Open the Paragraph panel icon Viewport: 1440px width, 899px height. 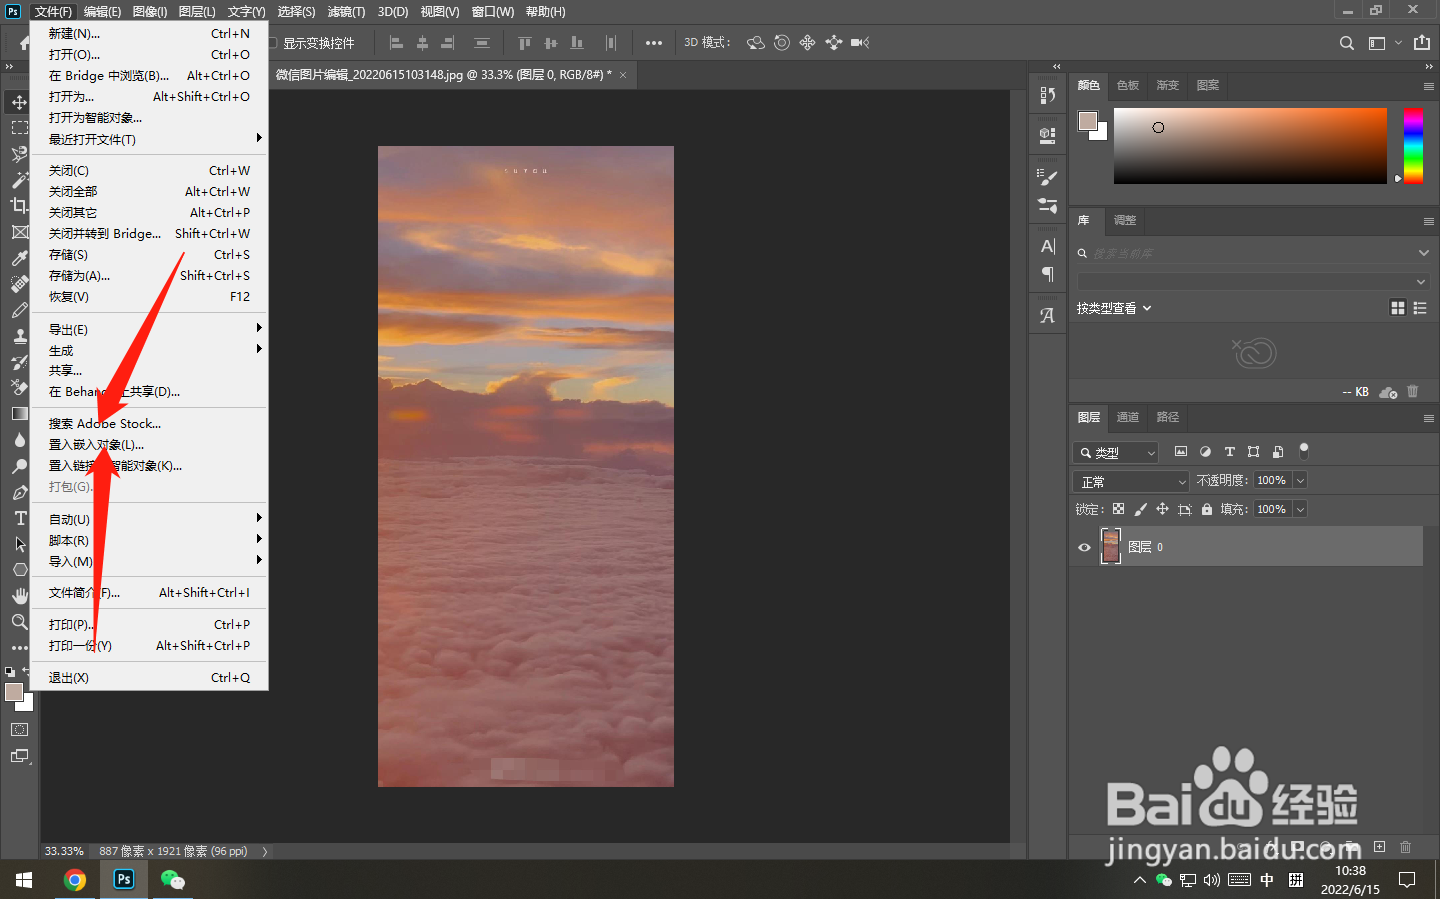pos(1047,273)
